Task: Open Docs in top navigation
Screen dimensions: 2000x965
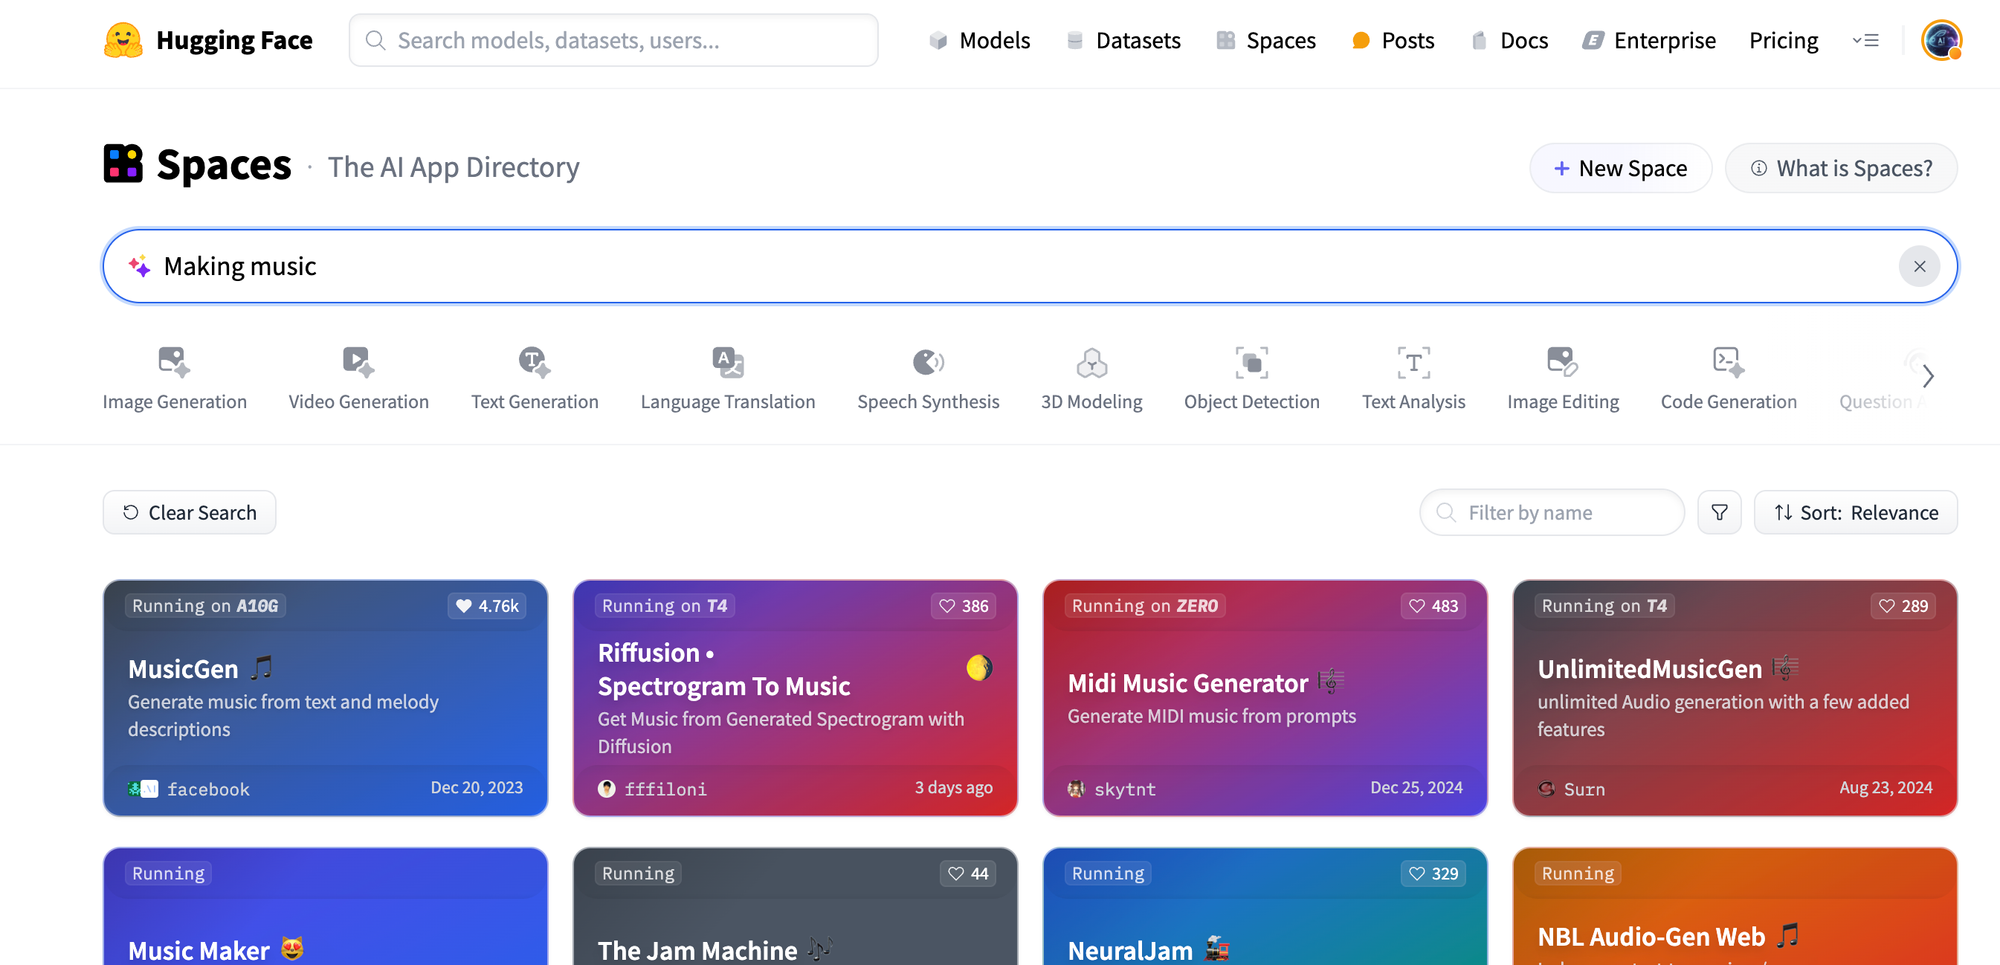Action: 1509,40
